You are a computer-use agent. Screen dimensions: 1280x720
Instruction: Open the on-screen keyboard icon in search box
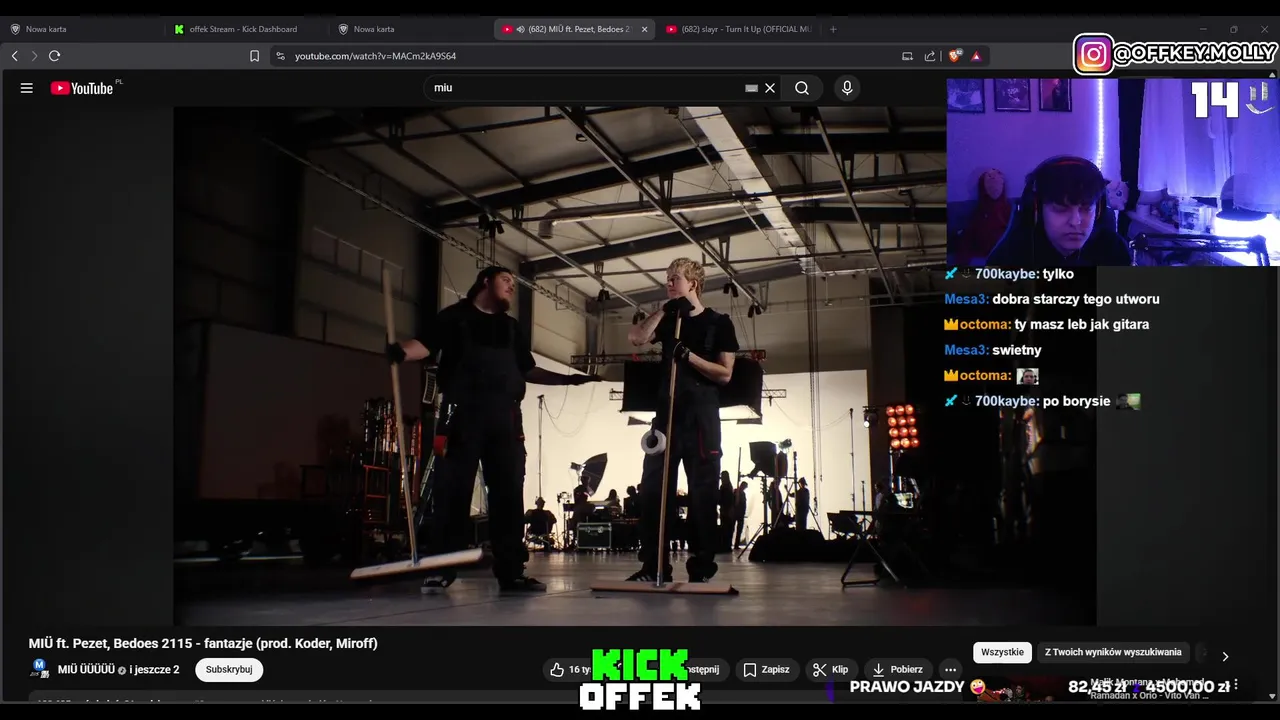751,88
